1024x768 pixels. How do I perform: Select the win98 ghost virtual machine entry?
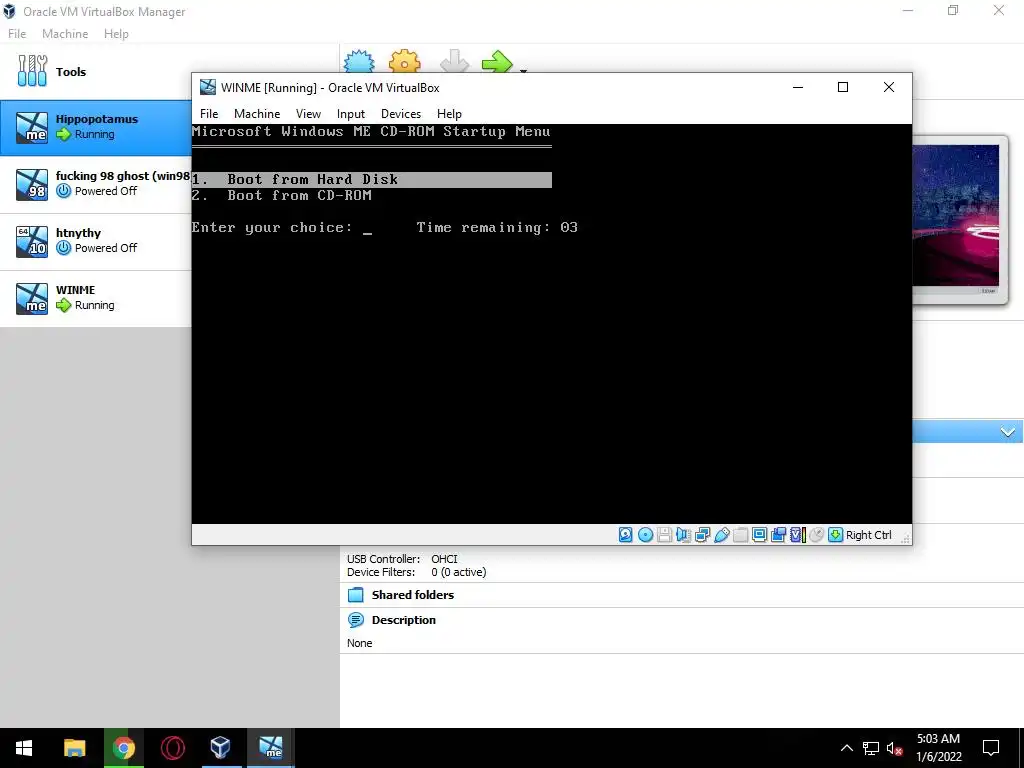[95, 184]
